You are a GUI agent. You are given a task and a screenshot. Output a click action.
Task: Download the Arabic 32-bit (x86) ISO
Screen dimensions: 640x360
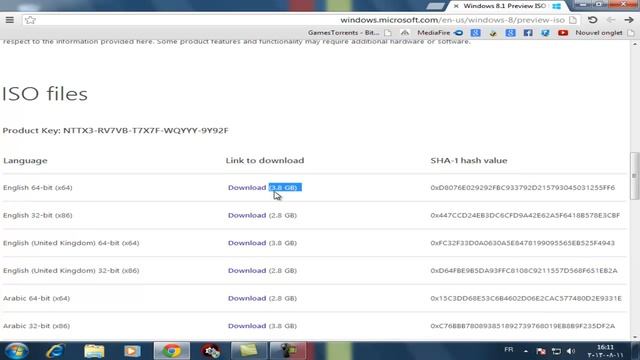247,326
